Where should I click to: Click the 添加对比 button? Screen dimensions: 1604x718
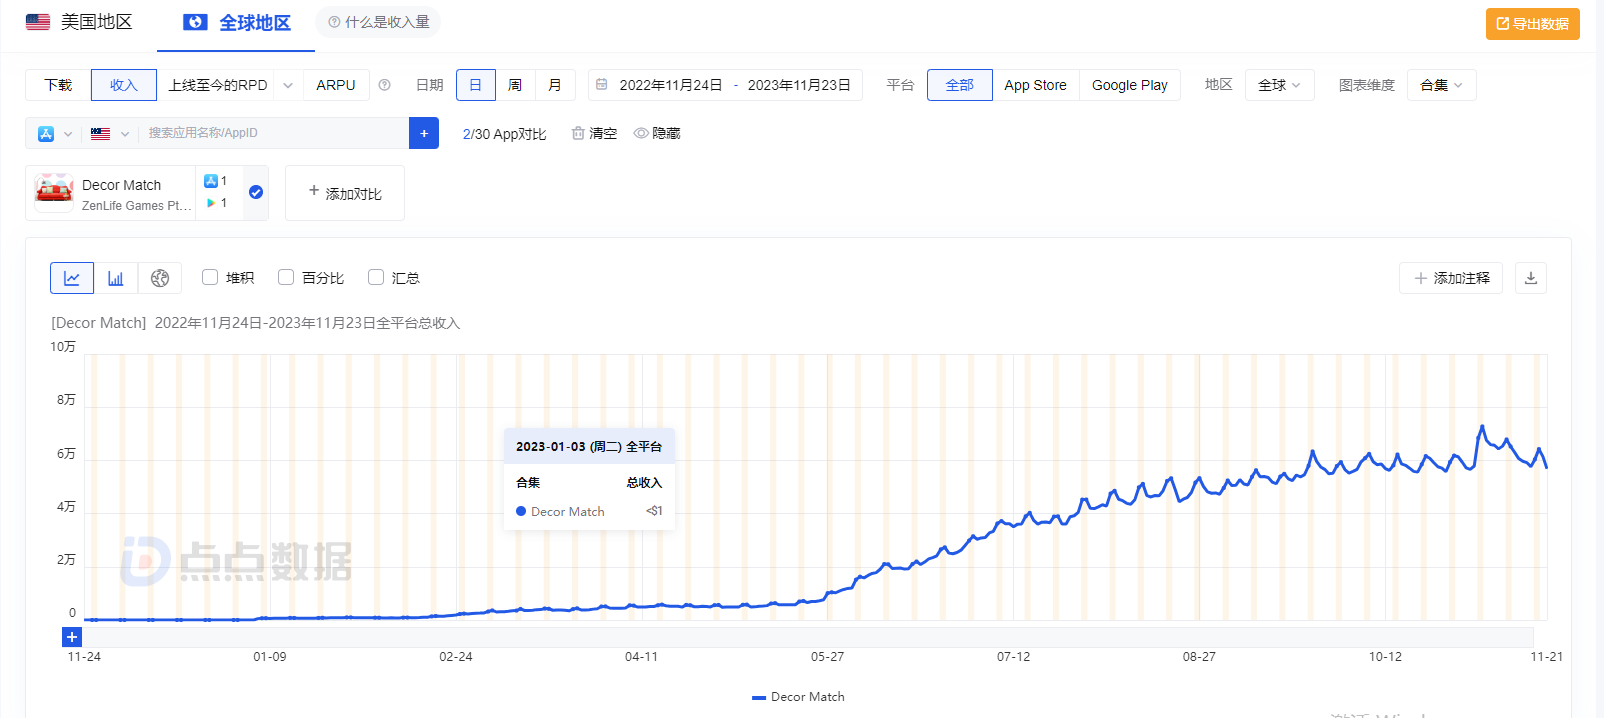(345, 193)
